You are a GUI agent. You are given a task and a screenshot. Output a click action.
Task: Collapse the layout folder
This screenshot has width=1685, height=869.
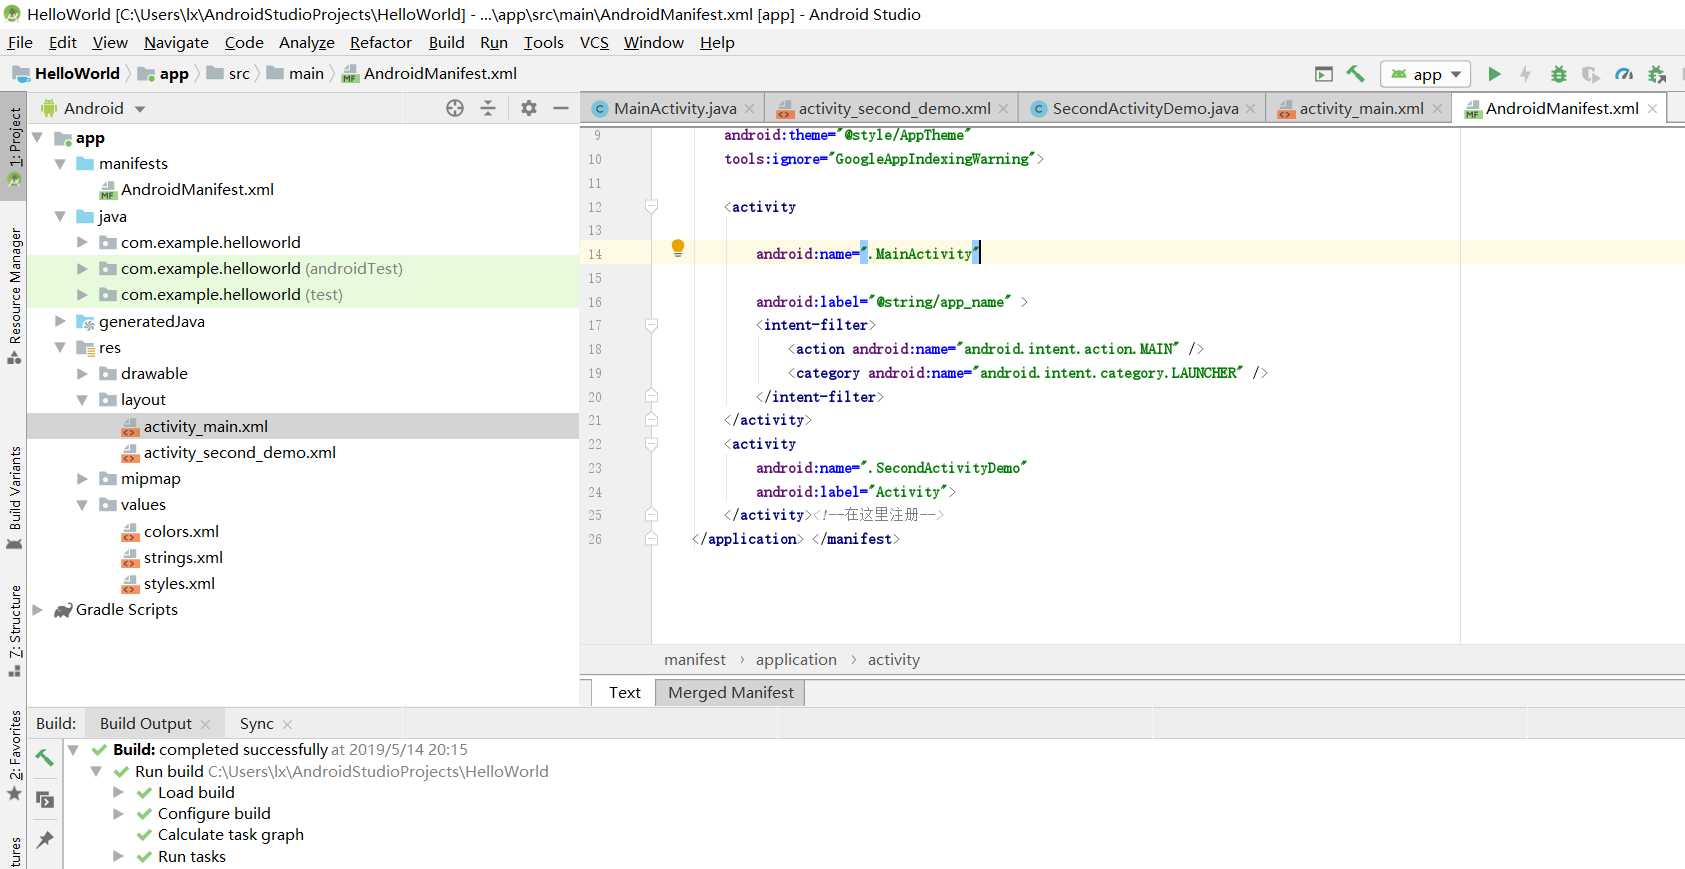[x=82, y=399]
